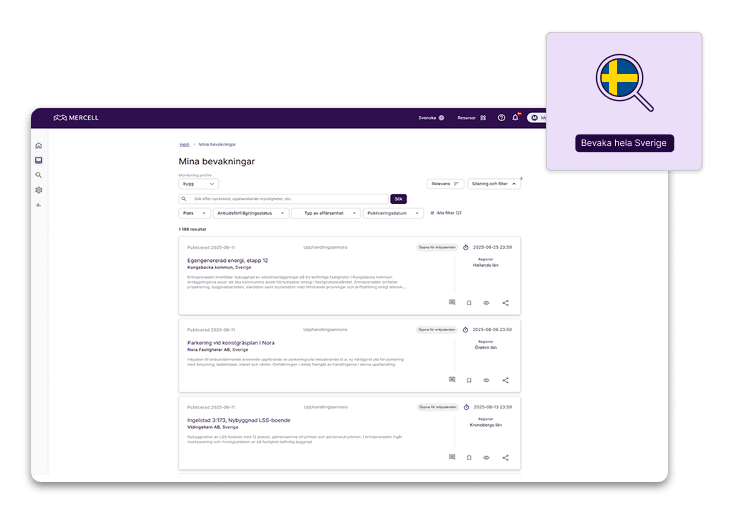Click deadline timer icon on Parkering card
The image size is (734, 514).
click(466, 330)
